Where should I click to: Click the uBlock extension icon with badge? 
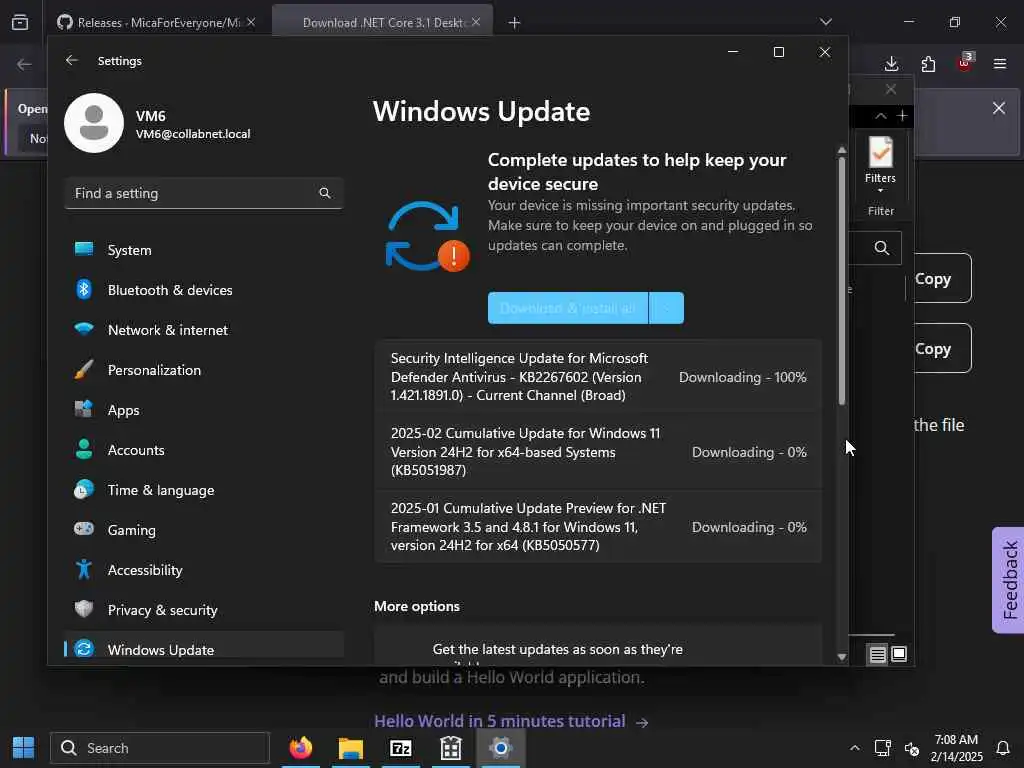[x=965, y=62]
